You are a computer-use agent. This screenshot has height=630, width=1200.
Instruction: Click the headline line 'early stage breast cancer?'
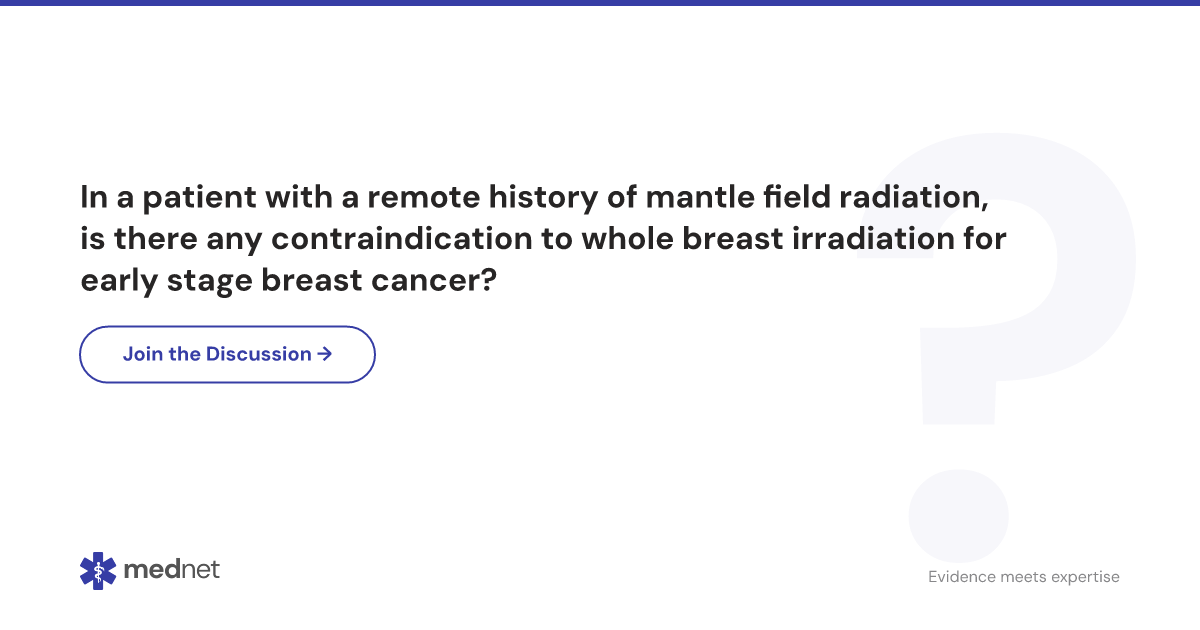[x=288, y=282]
